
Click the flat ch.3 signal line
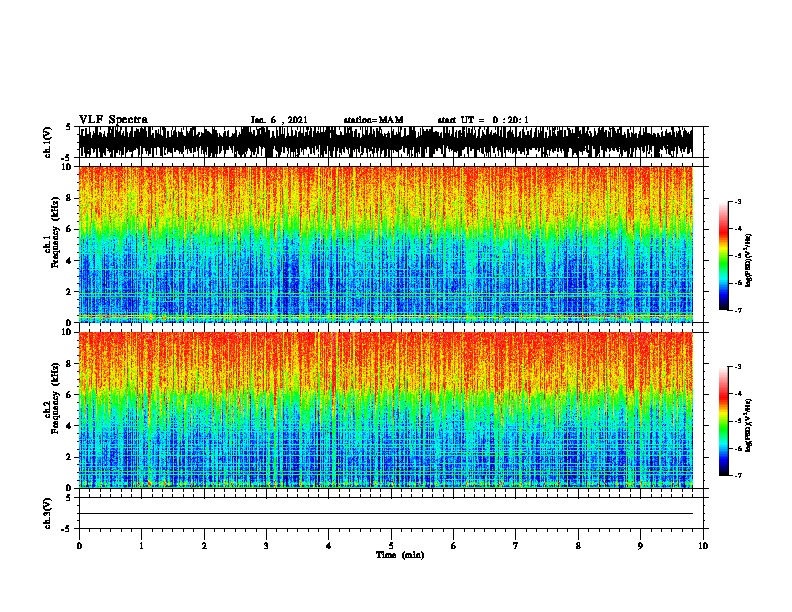(385, 514)
